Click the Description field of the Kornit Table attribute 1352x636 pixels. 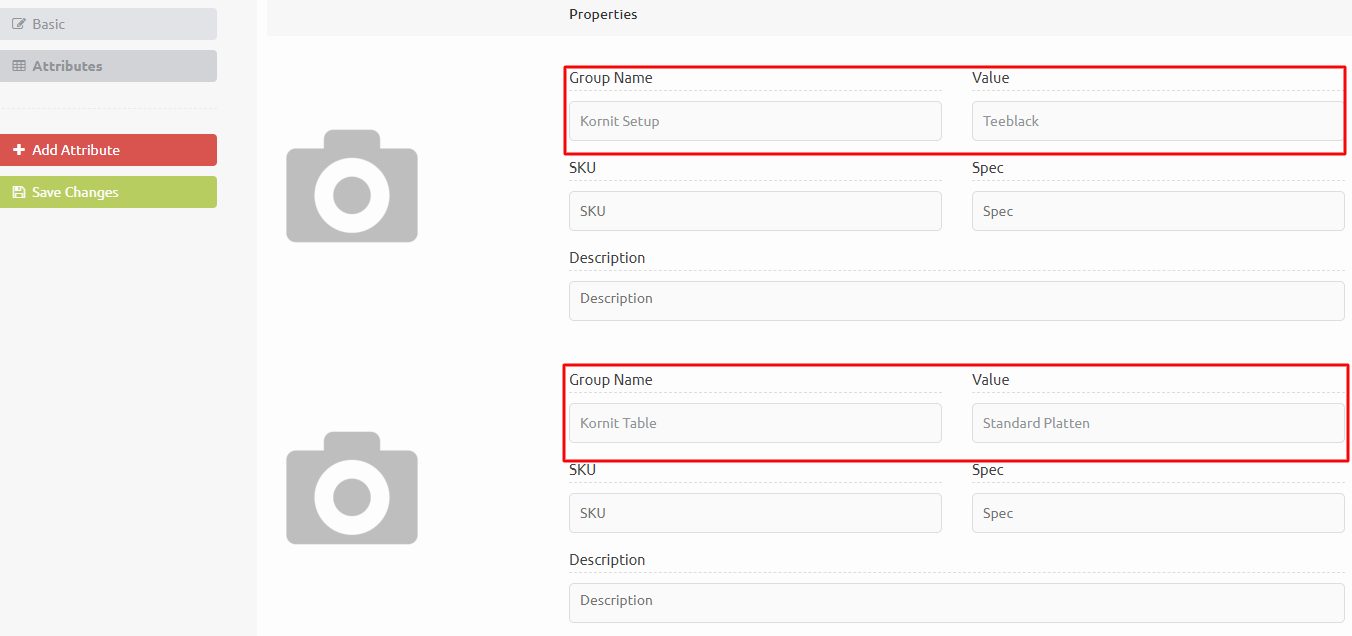pos(957,603)
